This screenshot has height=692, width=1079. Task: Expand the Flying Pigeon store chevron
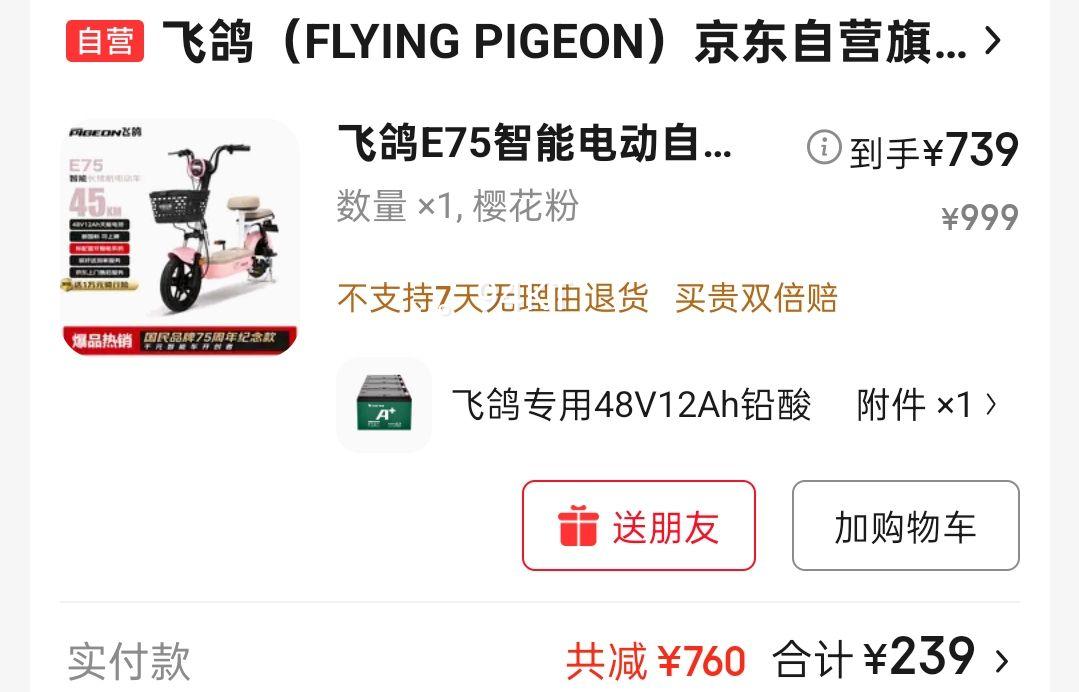(992, 41)
